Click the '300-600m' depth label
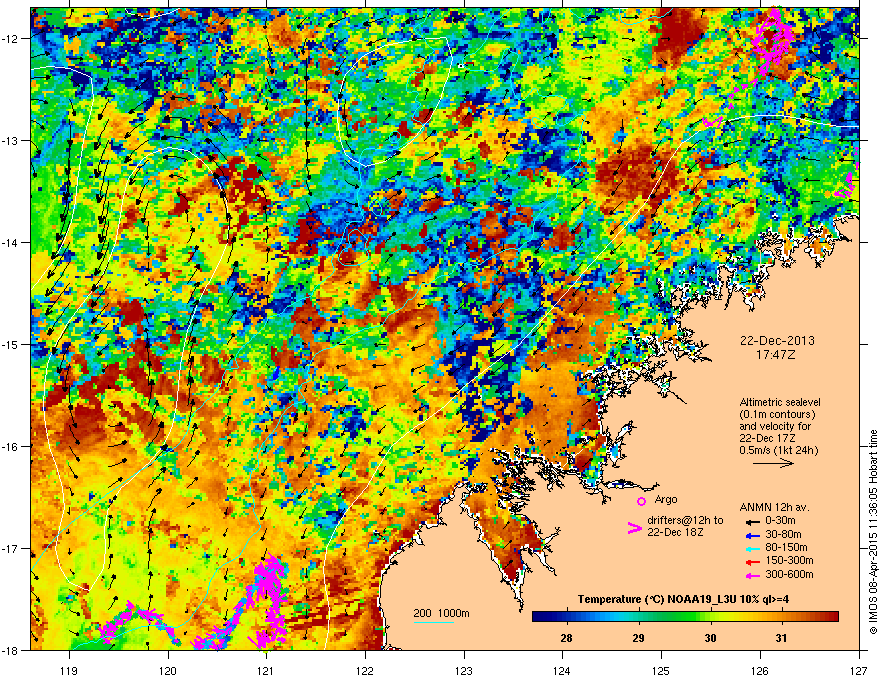This screenshot has width=880, height=680. pyautogui.click(x=789, y=575)
